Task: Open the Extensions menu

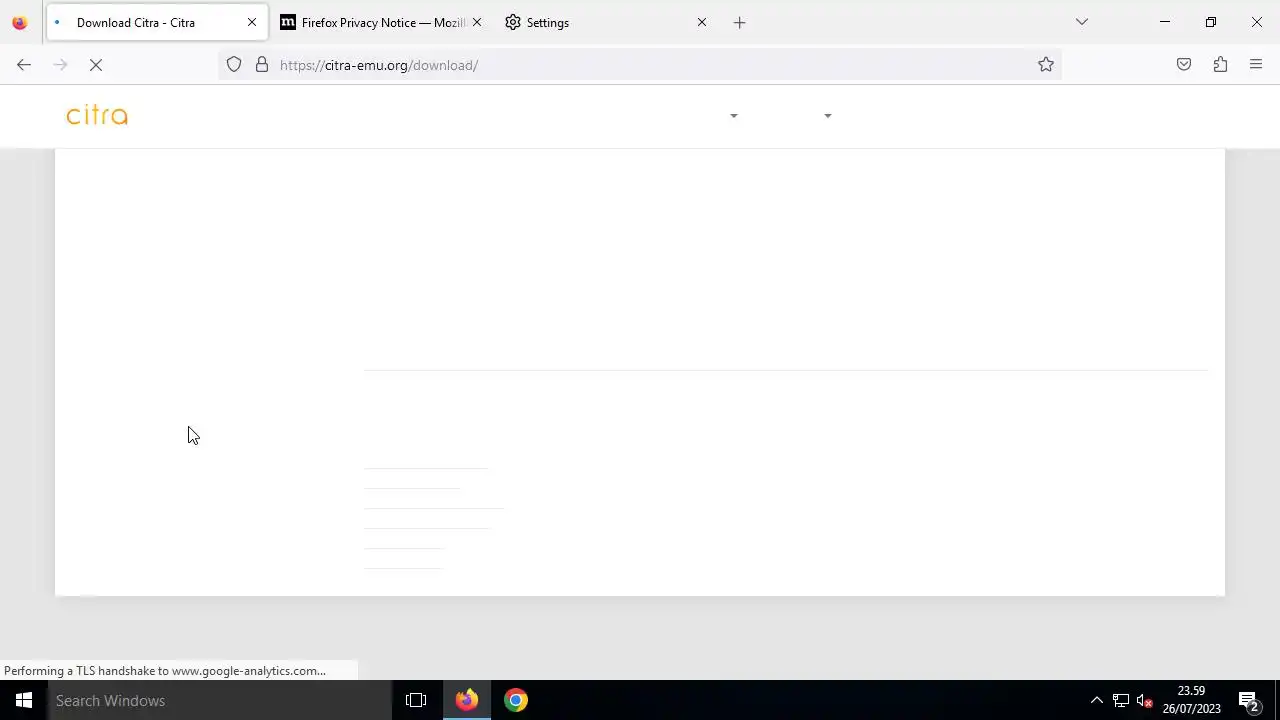Action: [x=1220, y=65]
